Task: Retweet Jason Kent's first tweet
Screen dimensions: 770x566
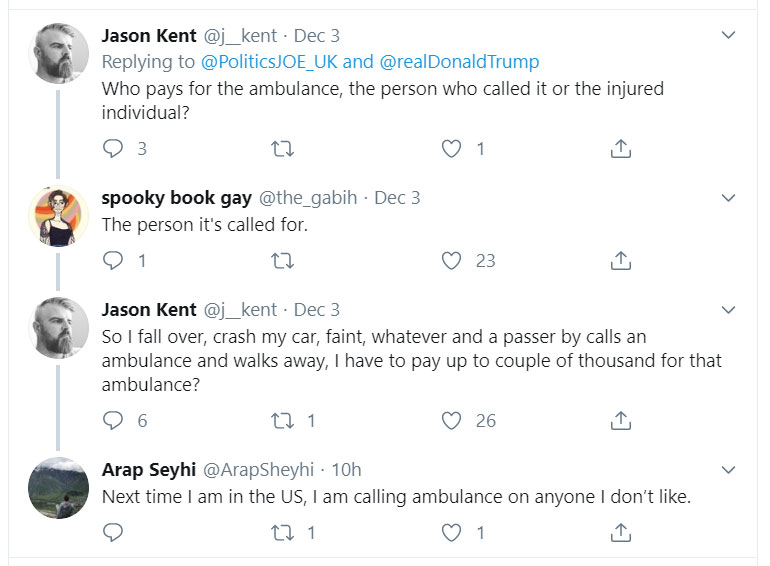Action: click(282, 149)
